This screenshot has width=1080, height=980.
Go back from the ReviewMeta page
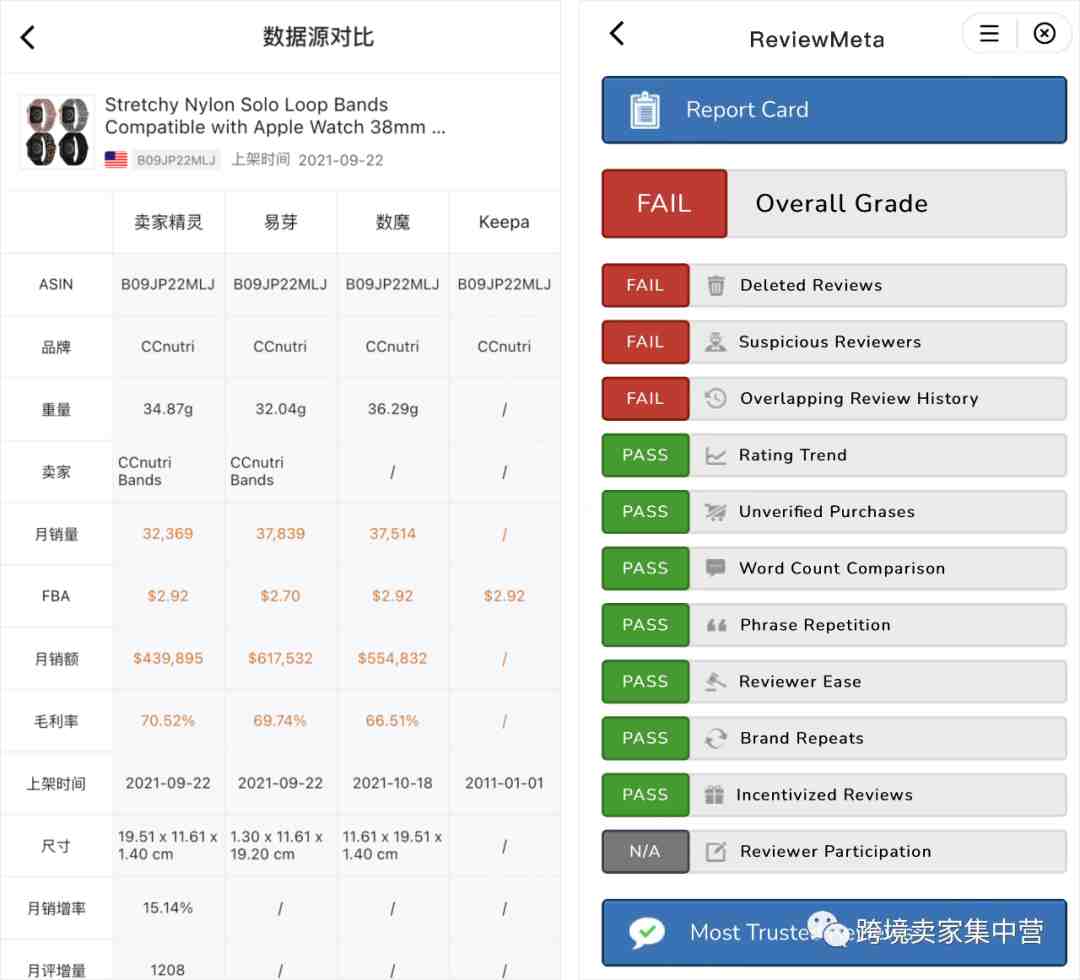click(617, 33)
